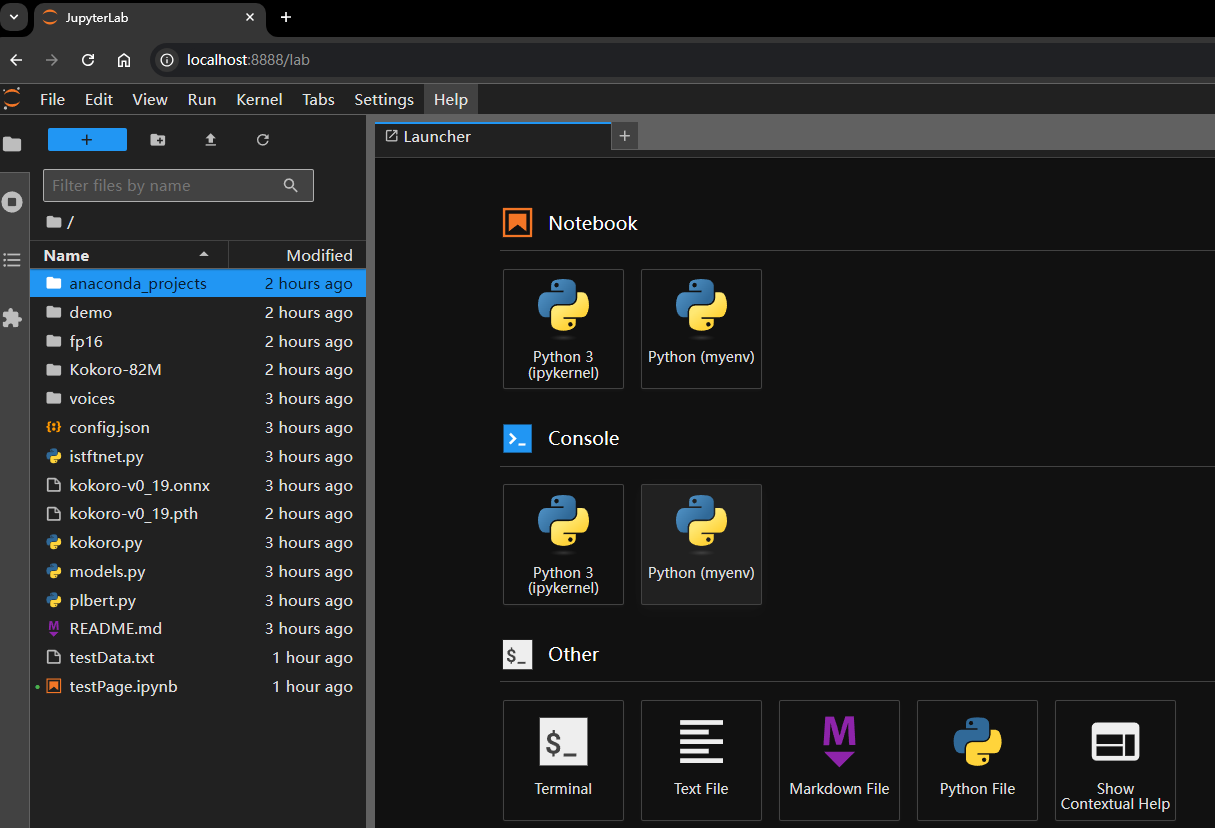Toggle the File Browser sidebar folder icon
The height and width of the screenshot is (828, 1215).
[x=12, y=144]
